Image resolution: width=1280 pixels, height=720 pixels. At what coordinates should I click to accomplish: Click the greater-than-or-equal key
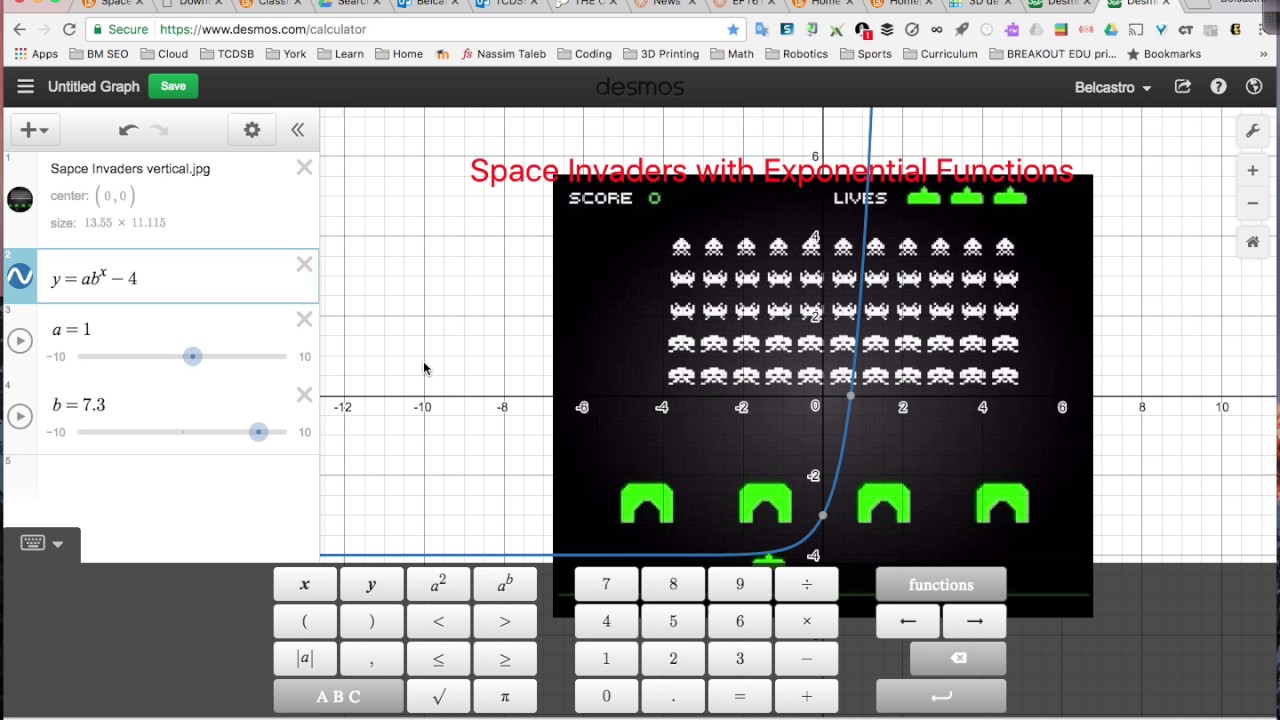(505, 659)
